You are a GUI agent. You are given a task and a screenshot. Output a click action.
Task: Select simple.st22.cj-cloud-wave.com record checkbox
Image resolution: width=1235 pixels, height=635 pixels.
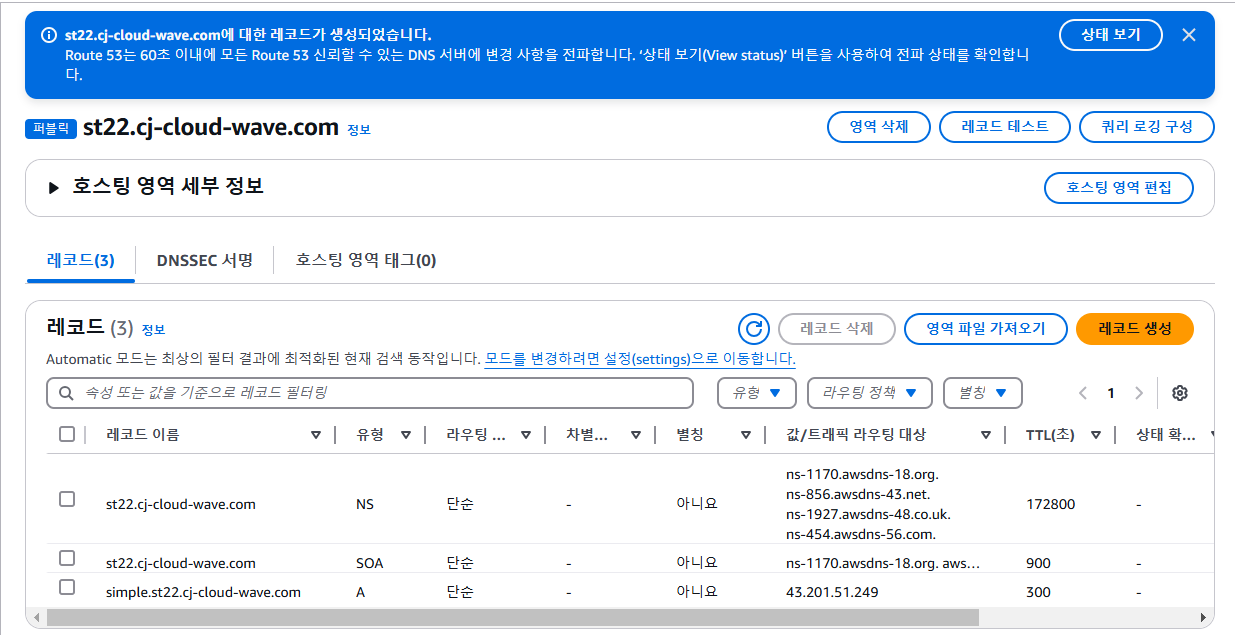[x=67, y=586]
